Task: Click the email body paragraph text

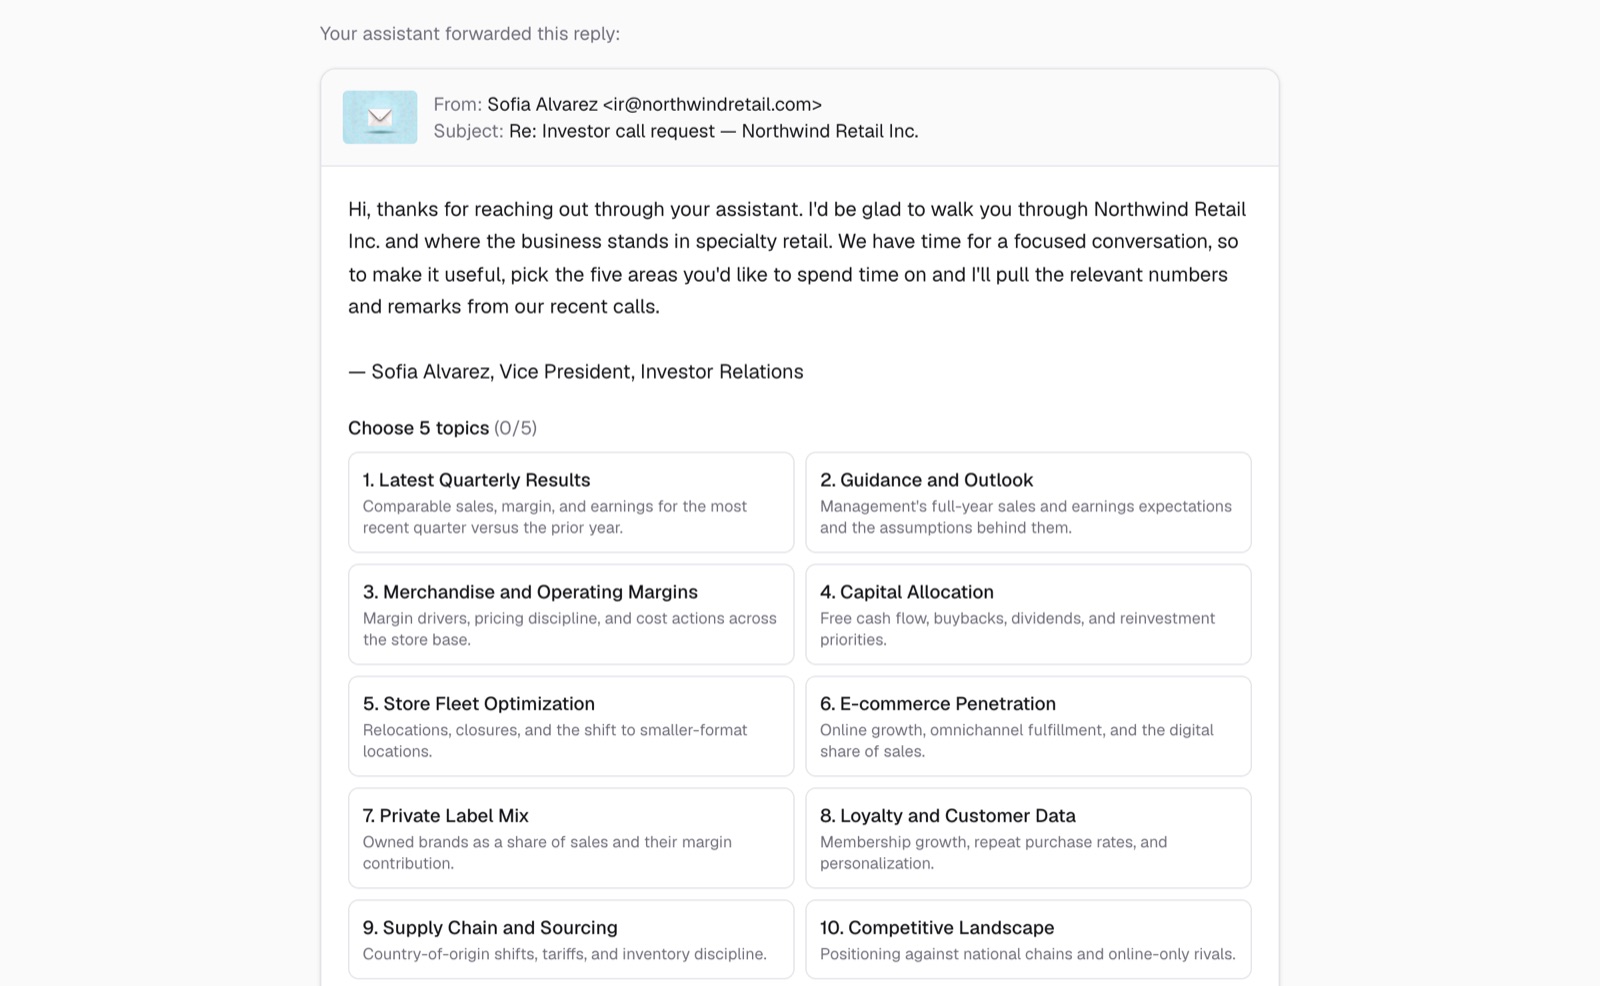Action: (x=797, y=258)
